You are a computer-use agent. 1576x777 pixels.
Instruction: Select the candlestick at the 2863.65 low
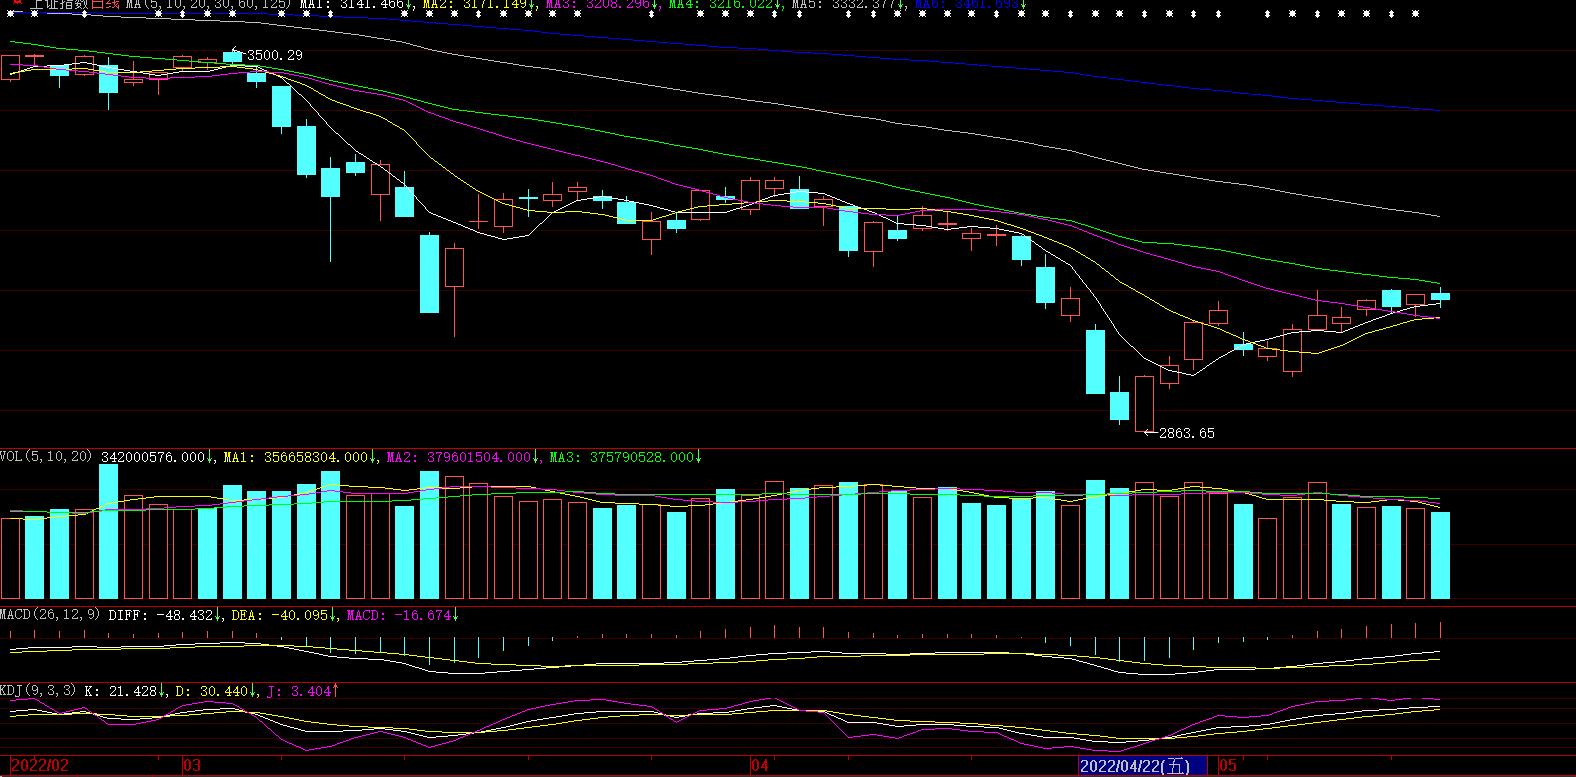1144,402
